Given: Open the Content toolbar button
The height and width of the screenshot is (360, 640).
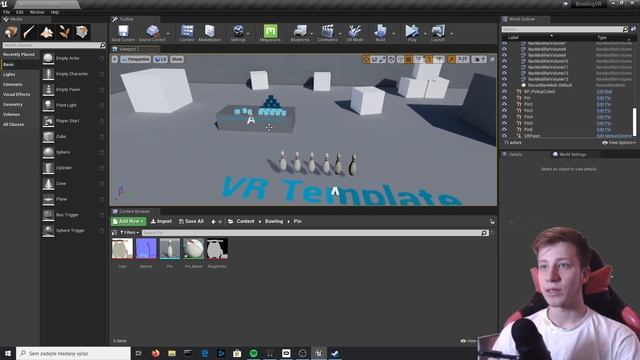Looking at the screenshot, I should click(187, 31).
